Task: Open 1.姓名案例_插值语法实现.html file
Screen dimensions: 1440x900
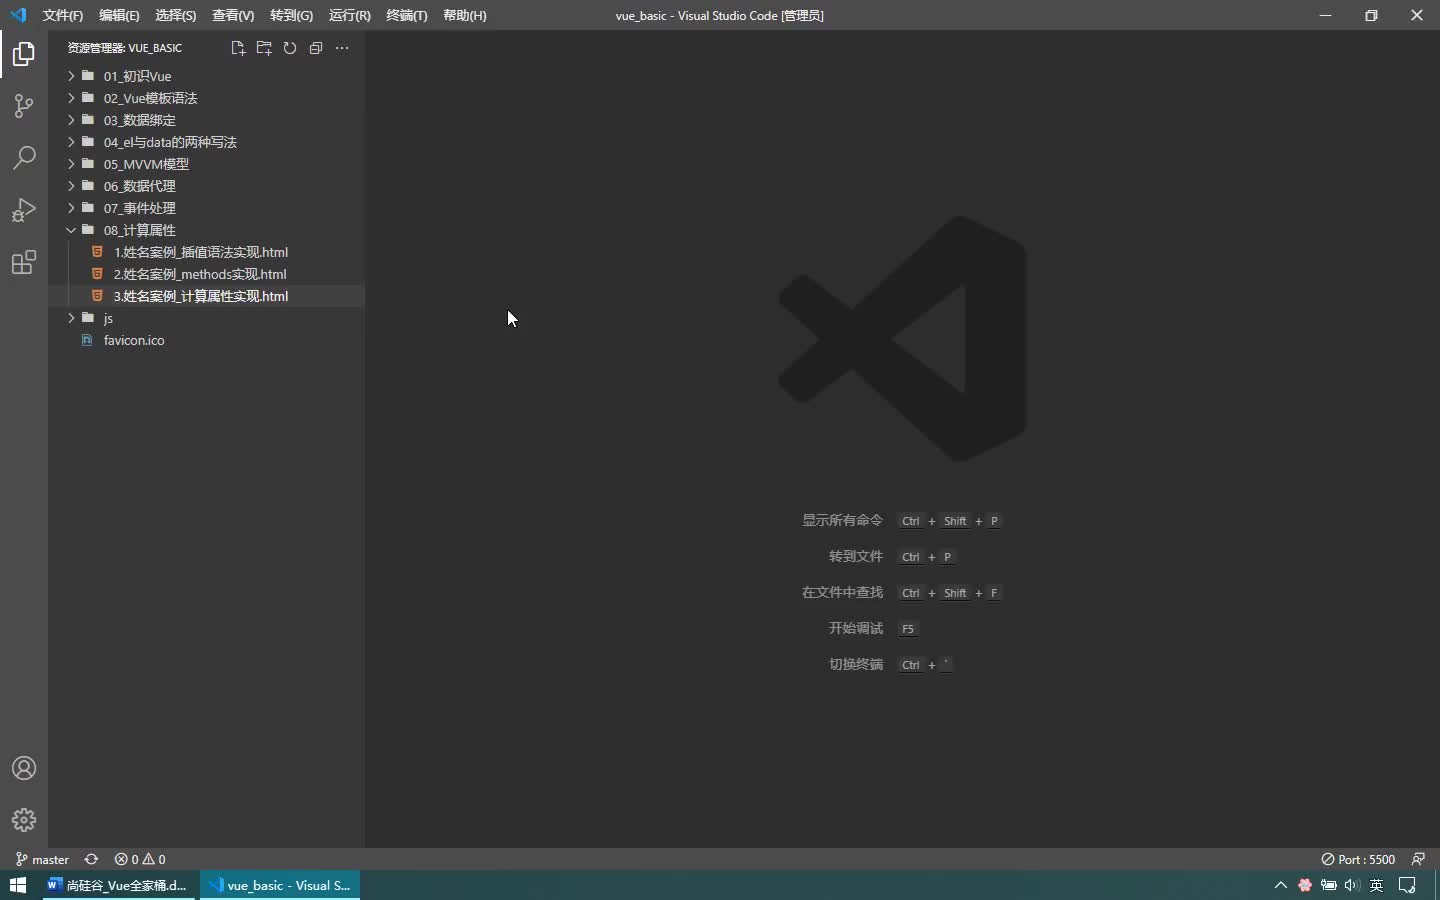Action: [206, 252]
